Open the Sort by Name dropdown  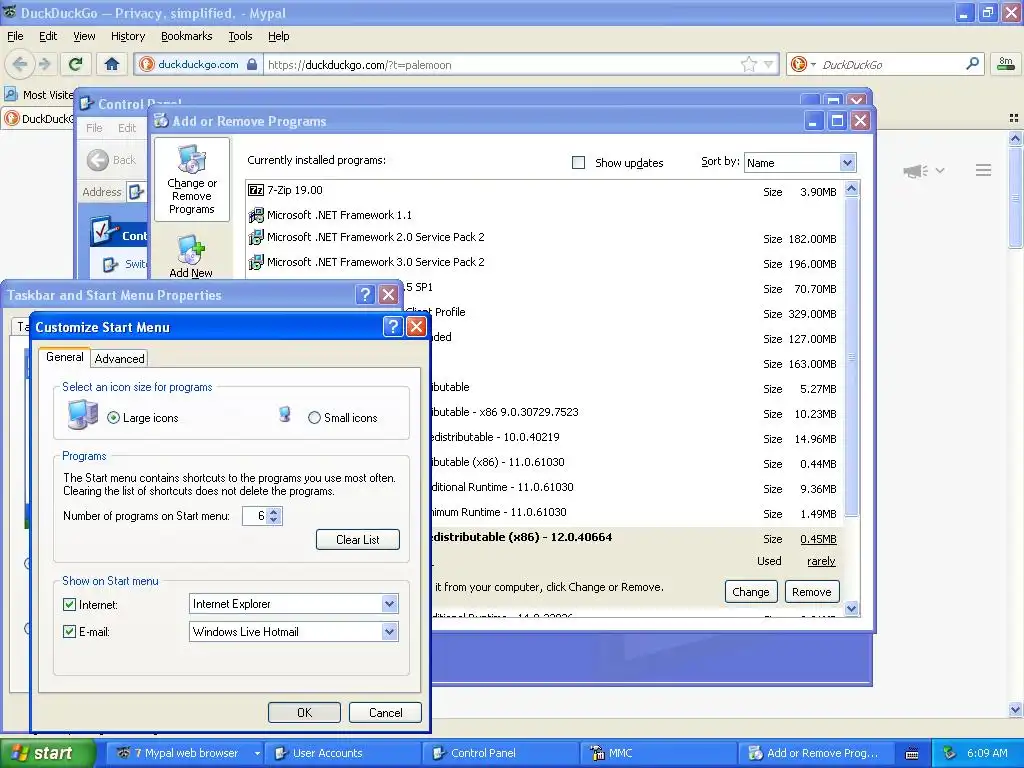(847, 163)
